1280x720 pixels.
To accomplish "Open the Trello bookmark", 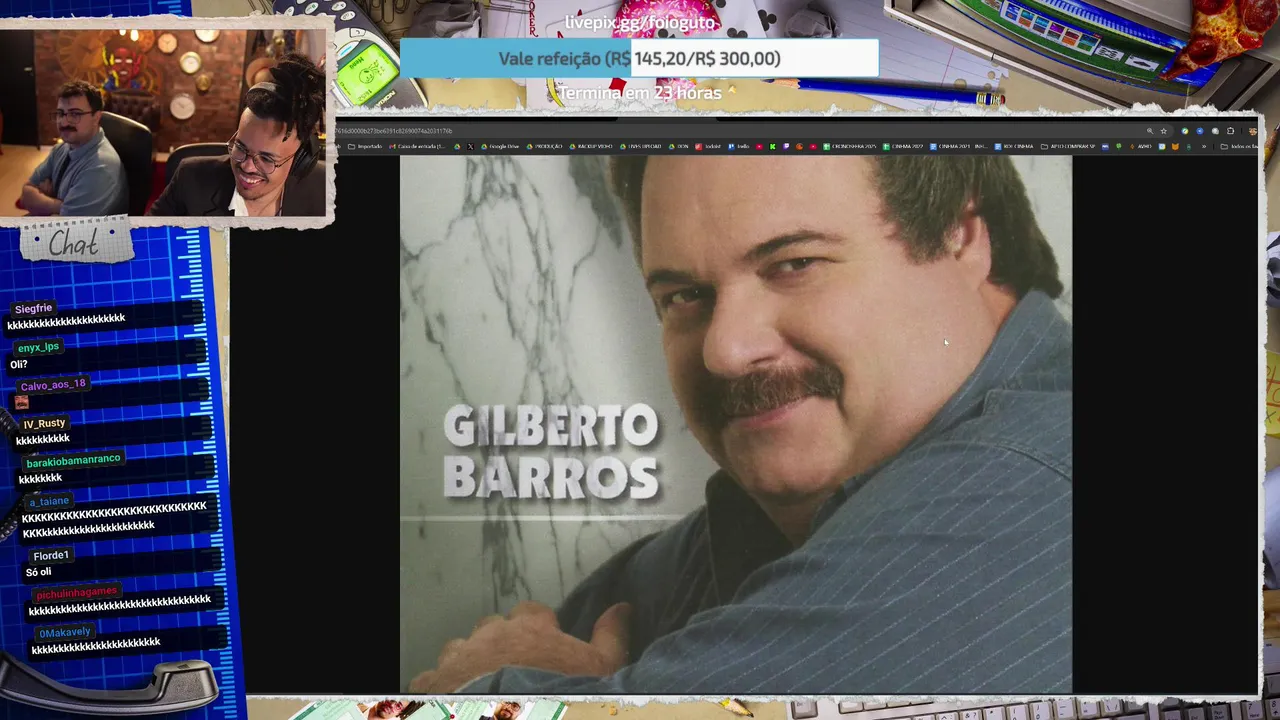I will 739,146.
